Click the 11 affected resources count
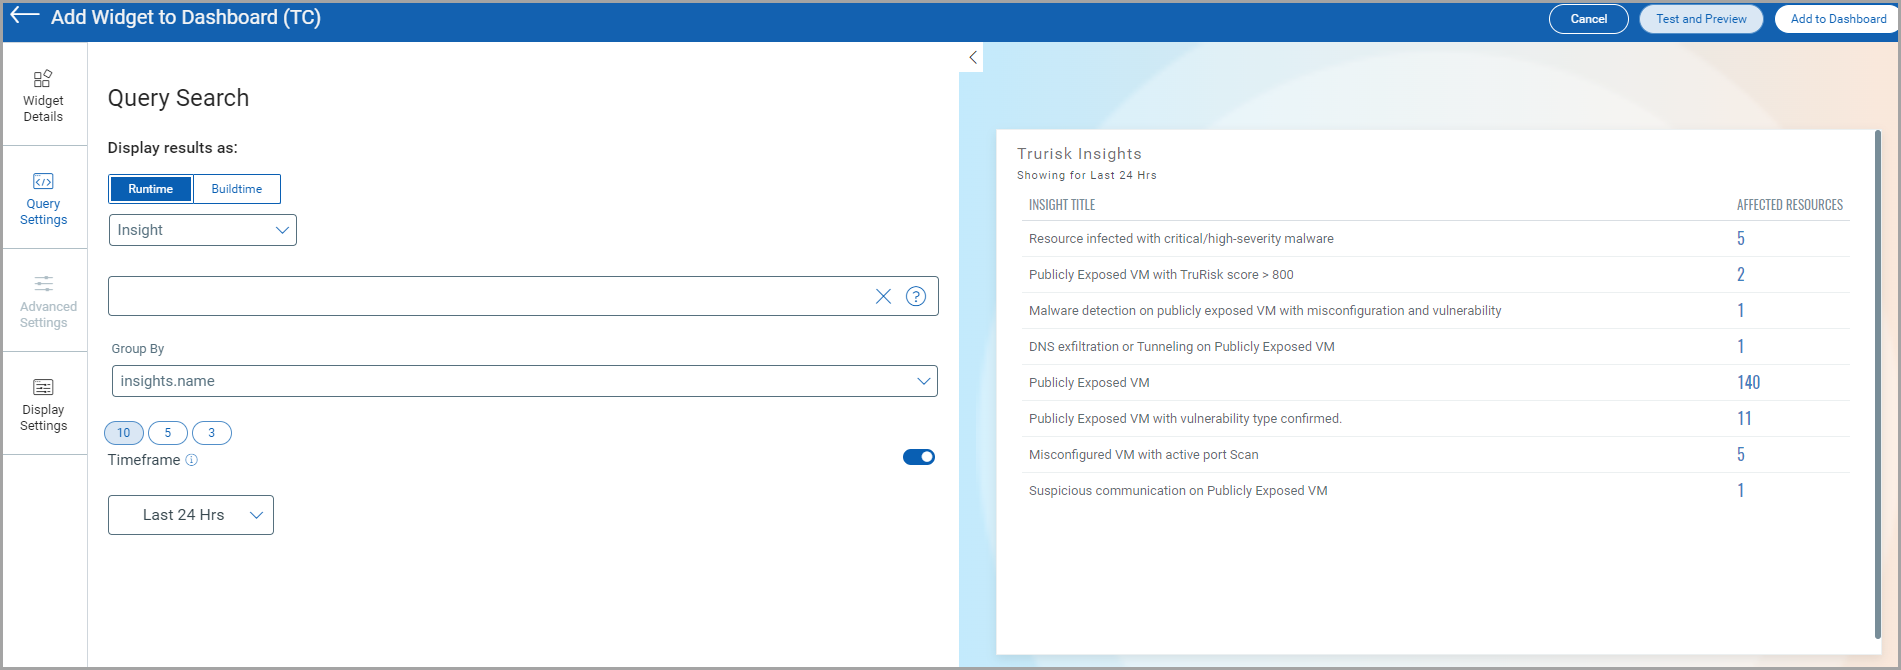 click(x=1745, y=419)
